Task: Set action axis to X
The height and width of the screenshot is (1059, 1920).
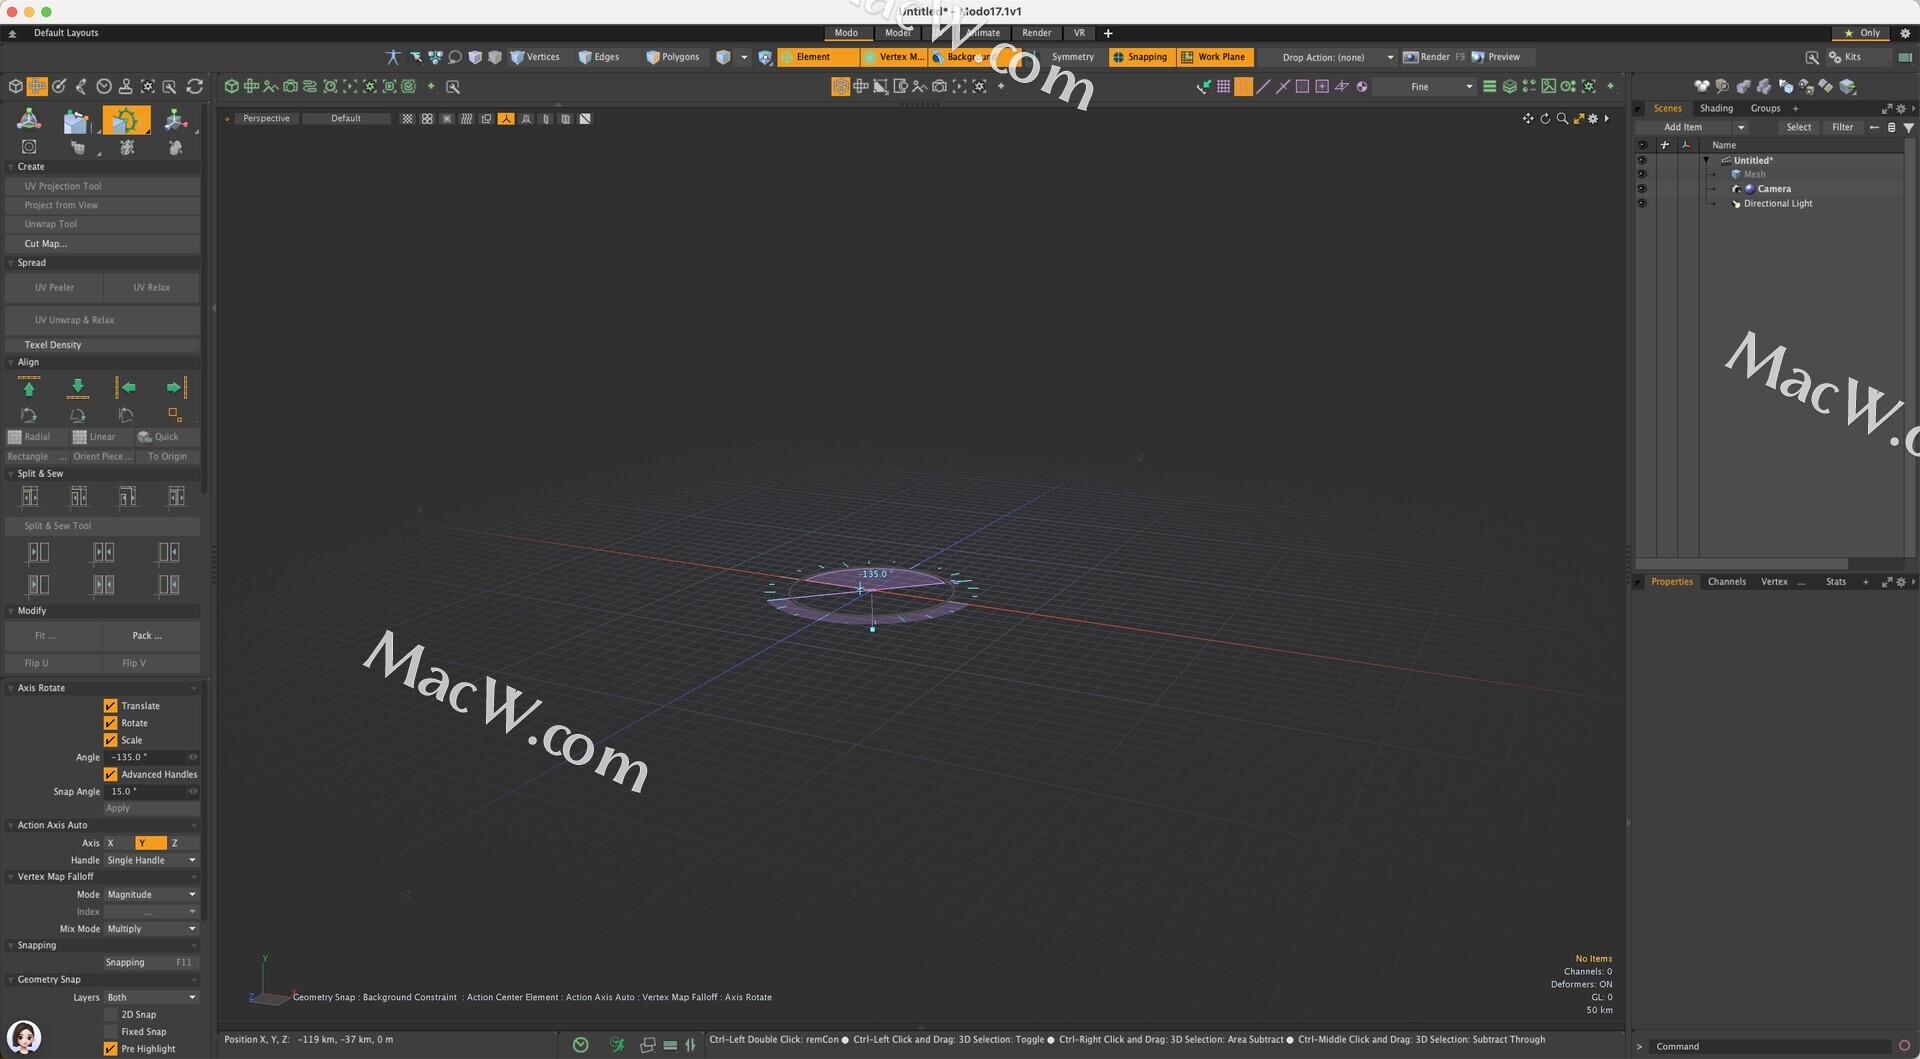Action: [118, 843]
